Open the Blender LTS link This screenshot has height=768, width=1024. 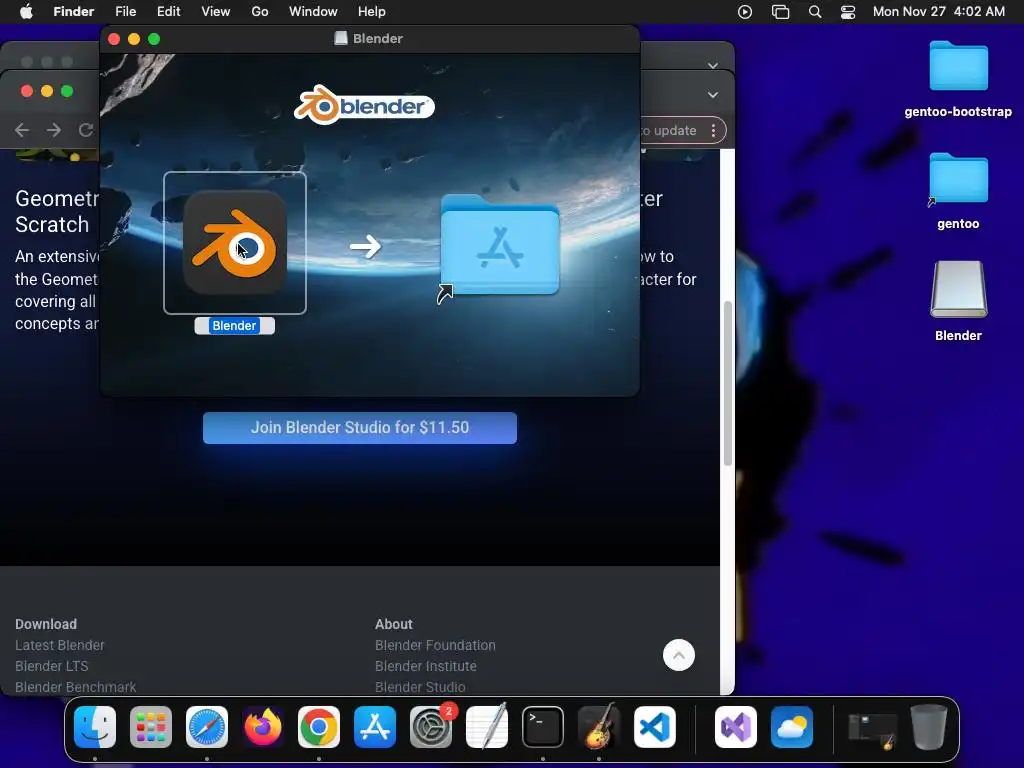52,666
